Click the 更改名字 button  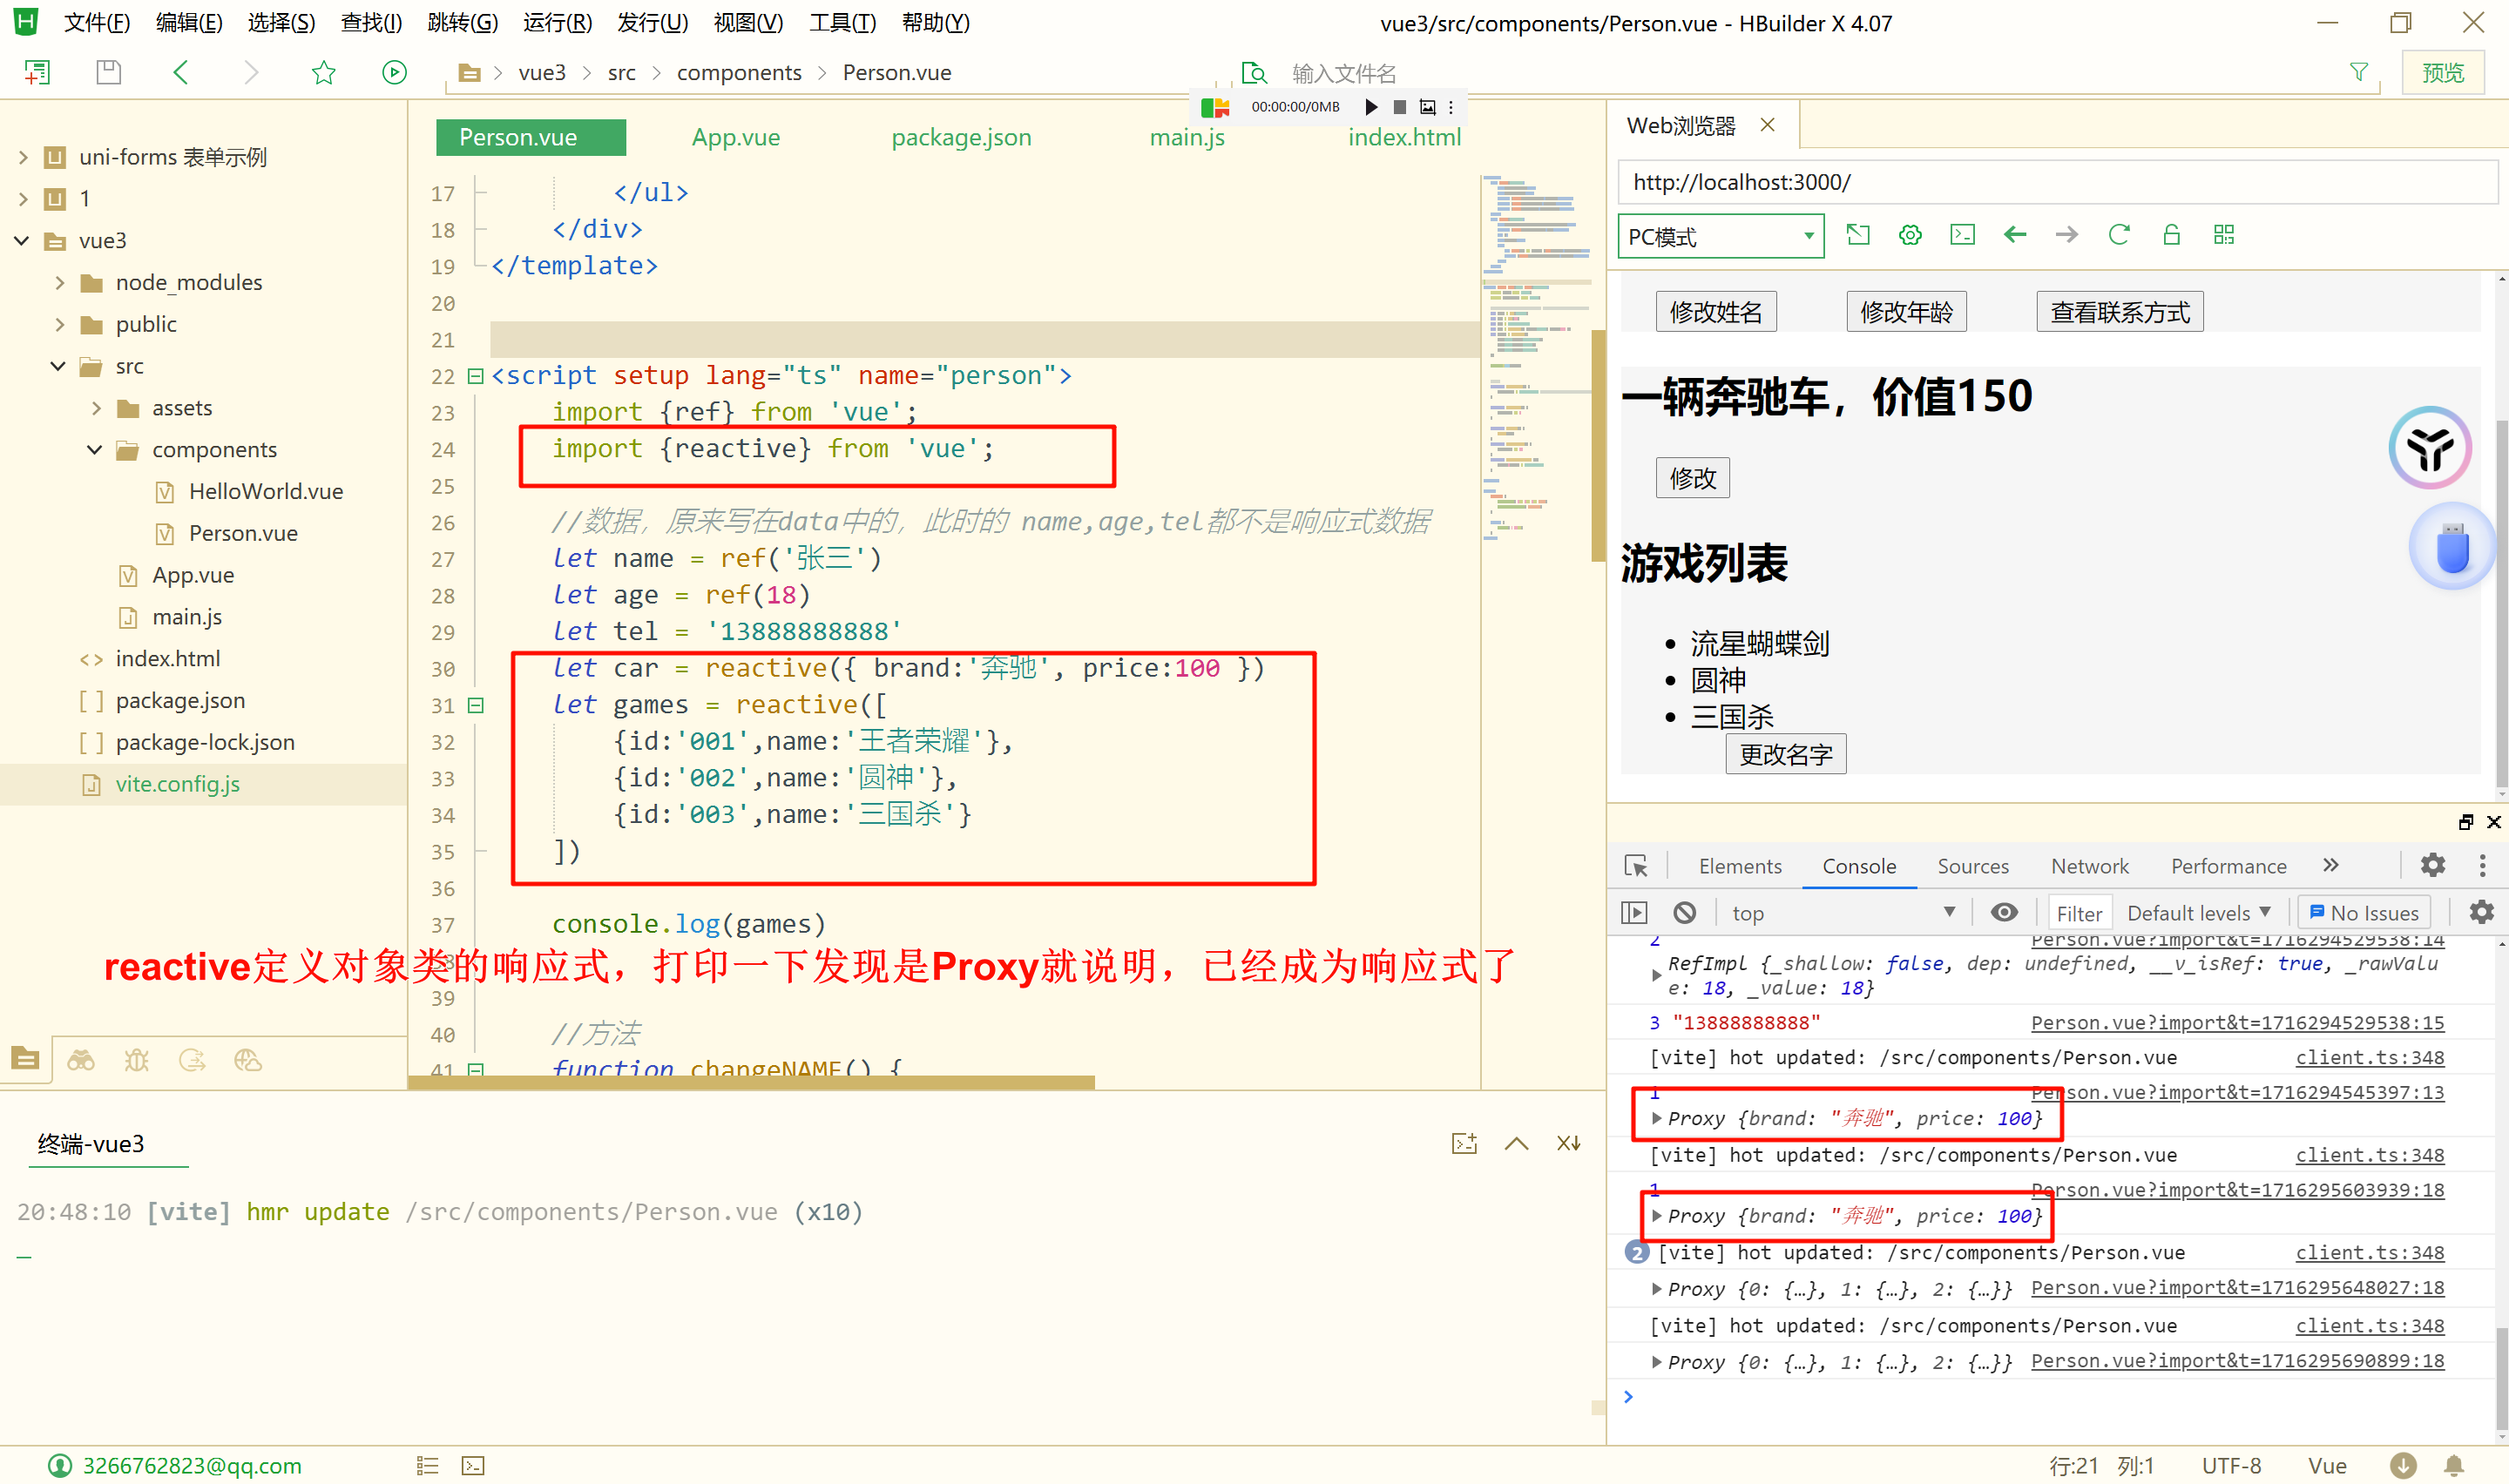click(1785, 754)
